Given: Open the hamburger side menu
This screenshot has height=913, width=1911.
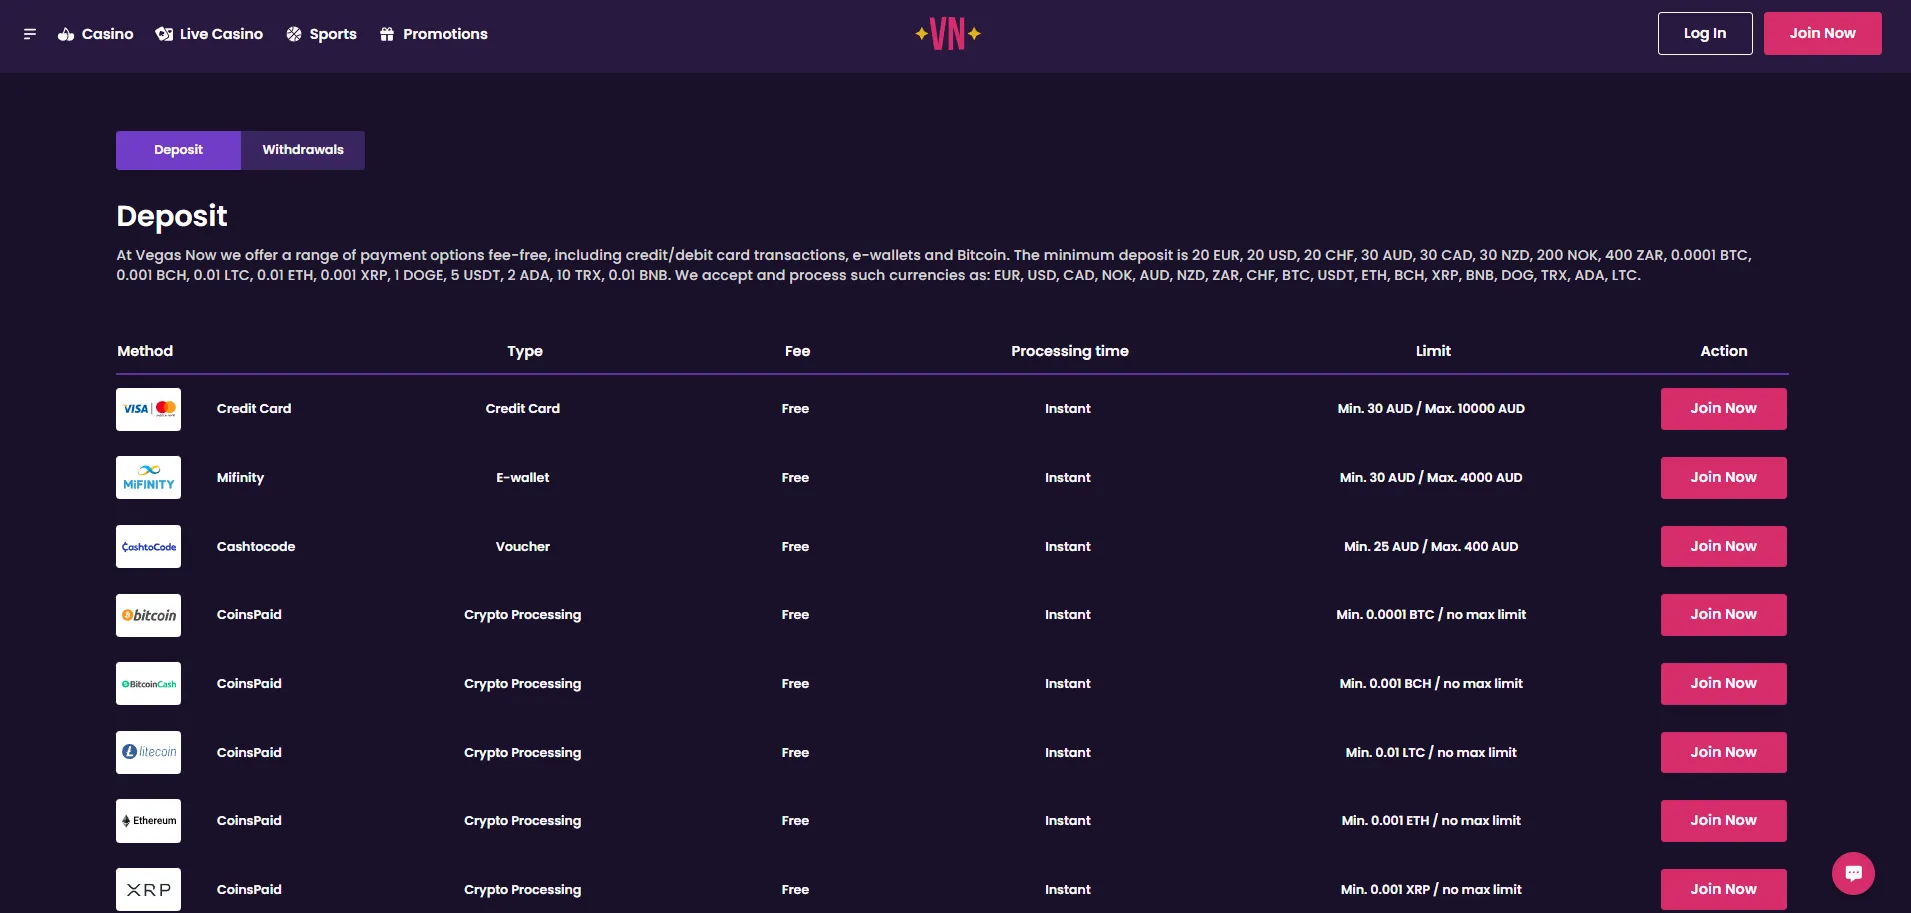Looking at the screenshot, I should coord(30,34).
